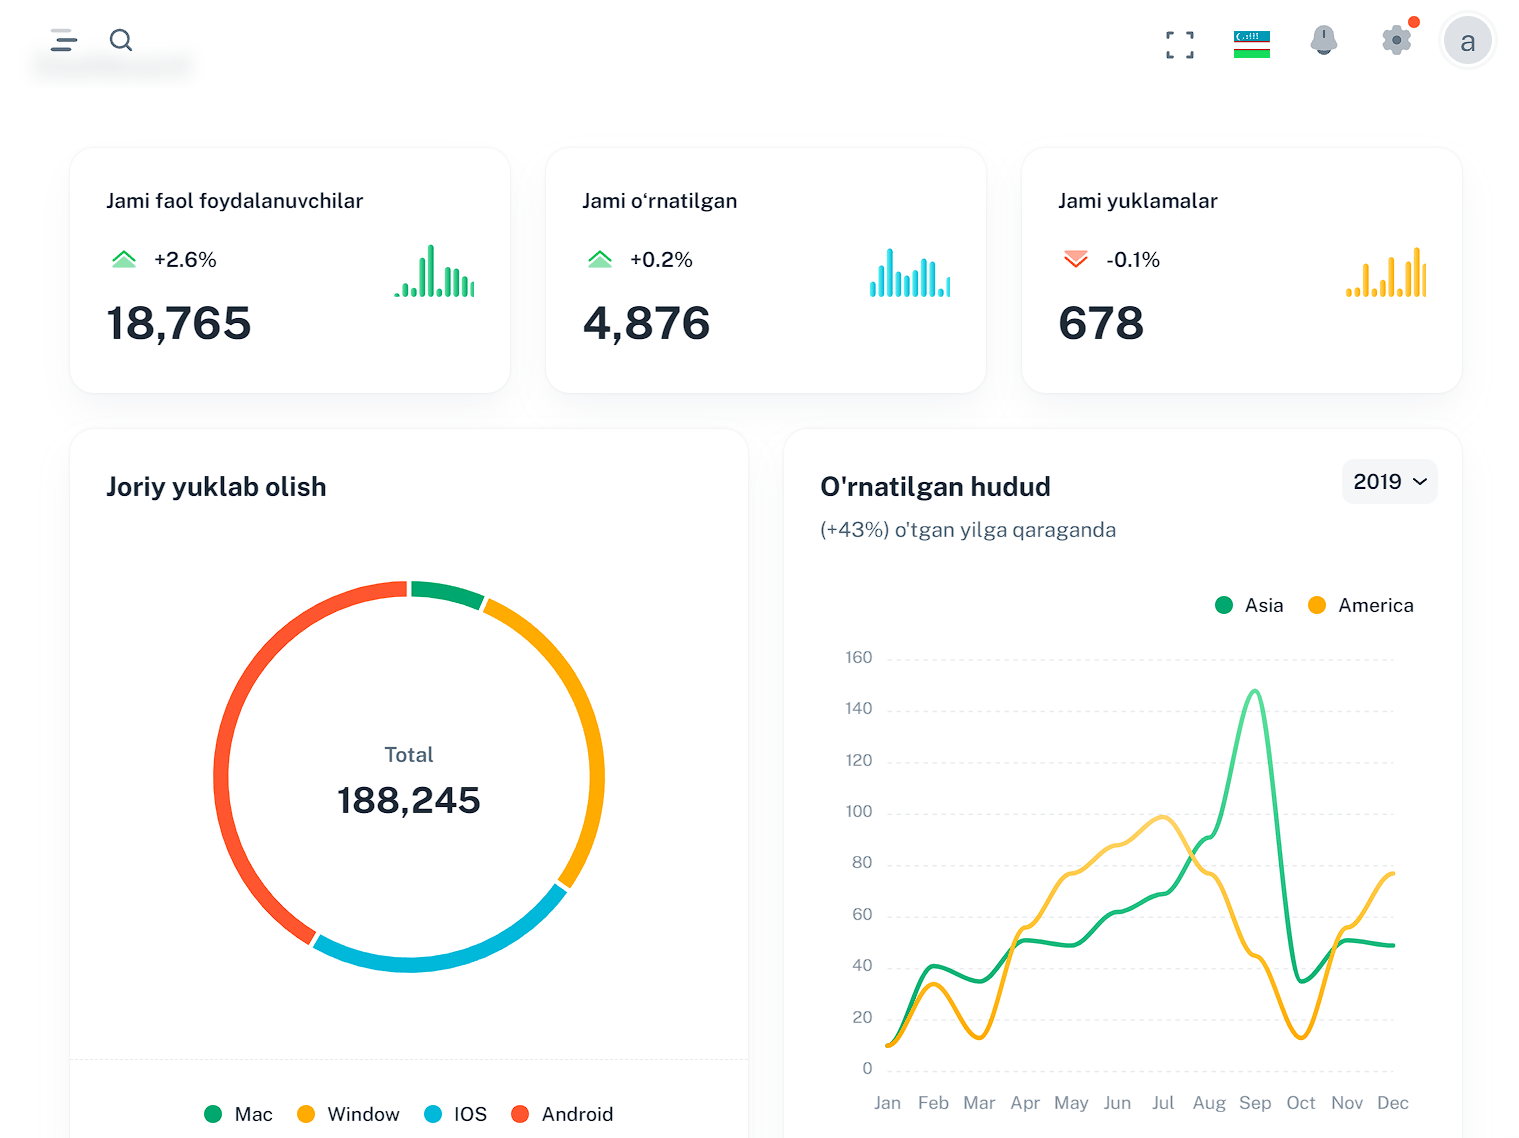1519x1138 pixels.
Task: Click the +0.2% change label
Action: 661,260
